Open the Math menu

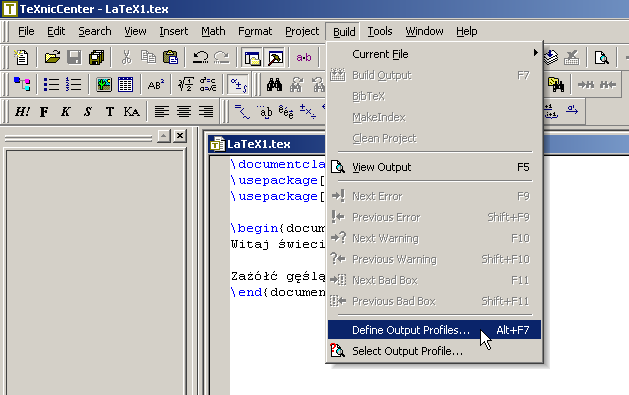pos(213,31)
